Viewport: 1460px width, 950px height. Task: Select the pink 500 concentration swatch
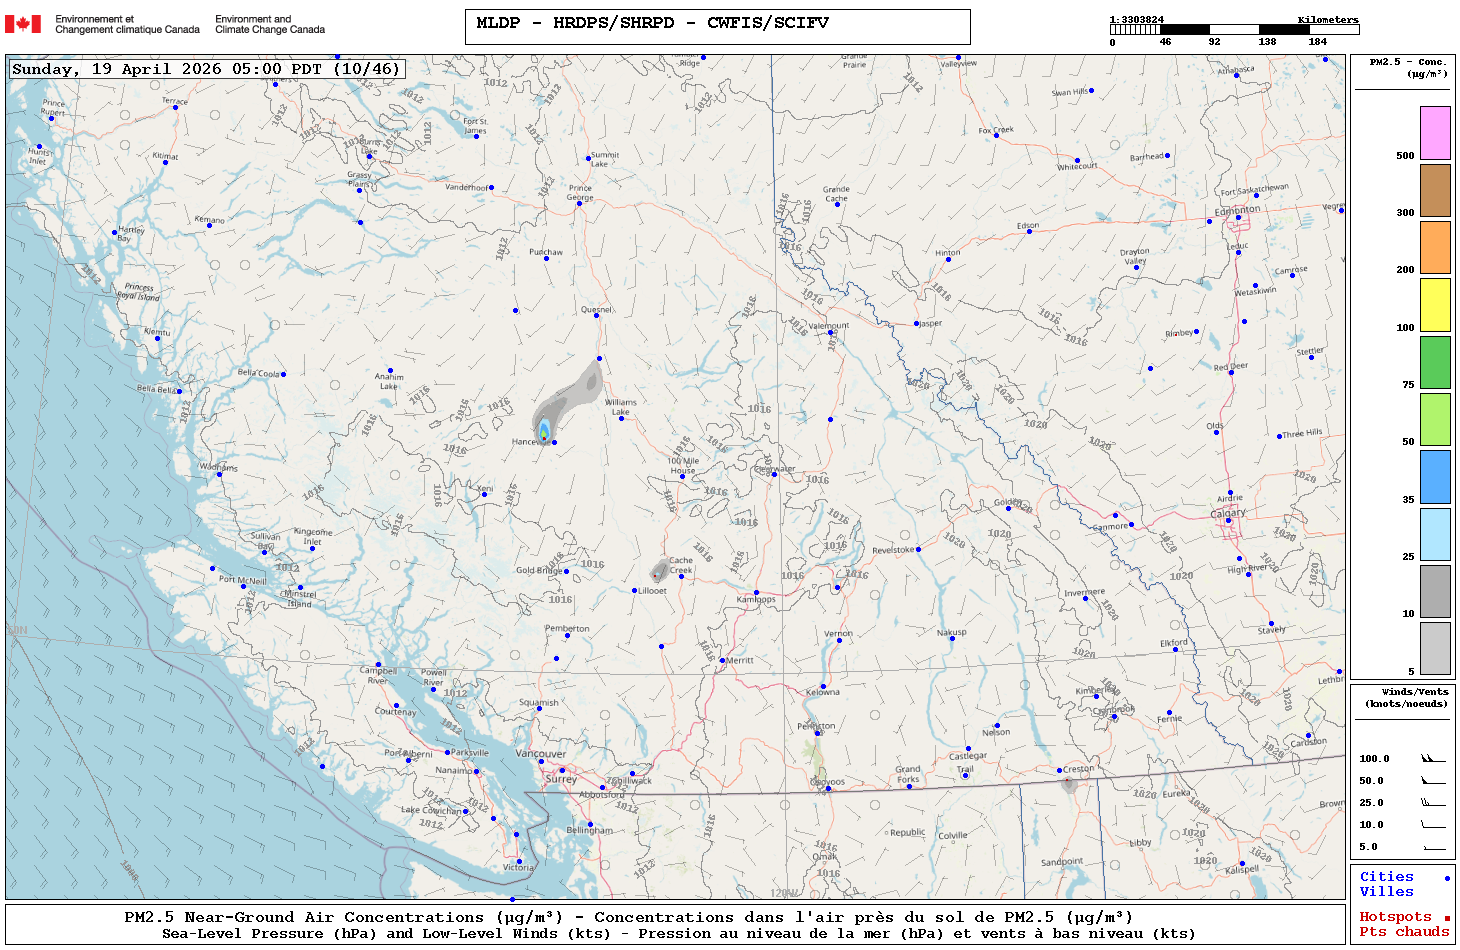tap(1435, 133)
